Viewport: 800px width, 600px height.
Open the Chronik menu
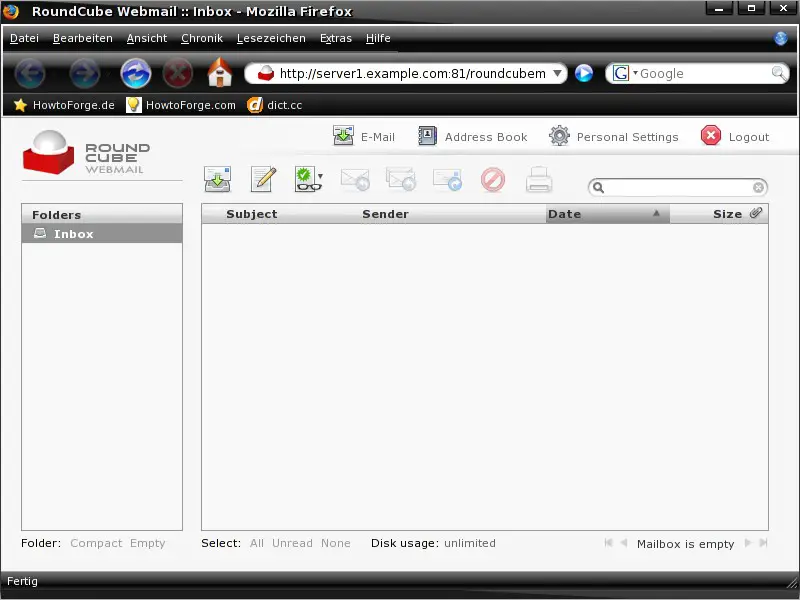point(202,38)
